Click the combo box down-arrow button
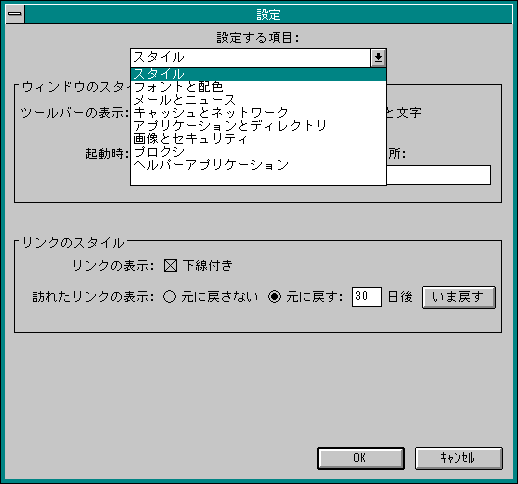 (x=378, y=58)
